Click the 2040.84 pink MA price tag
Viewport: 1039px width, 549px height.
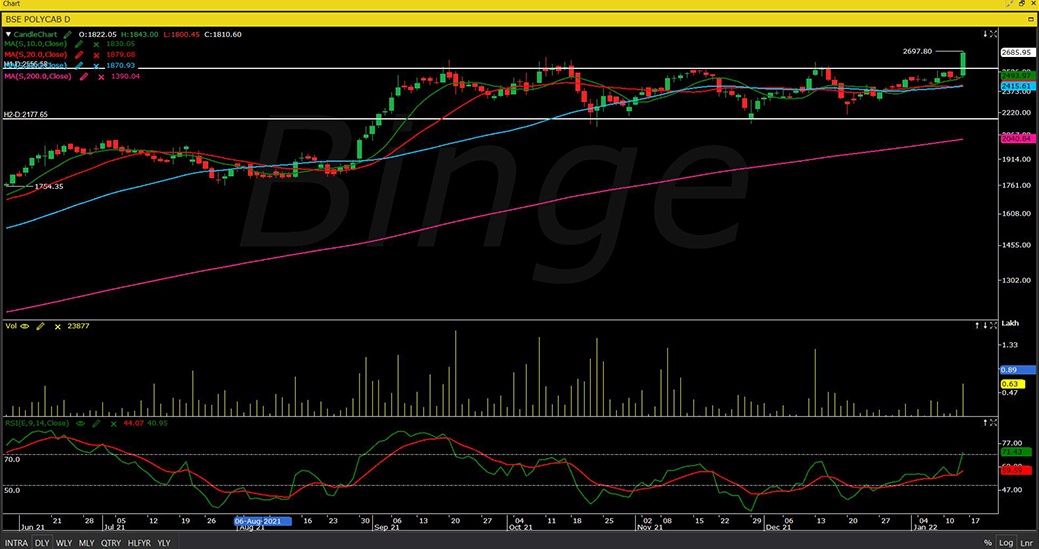pyautogui.click(x=1017, y=138)
